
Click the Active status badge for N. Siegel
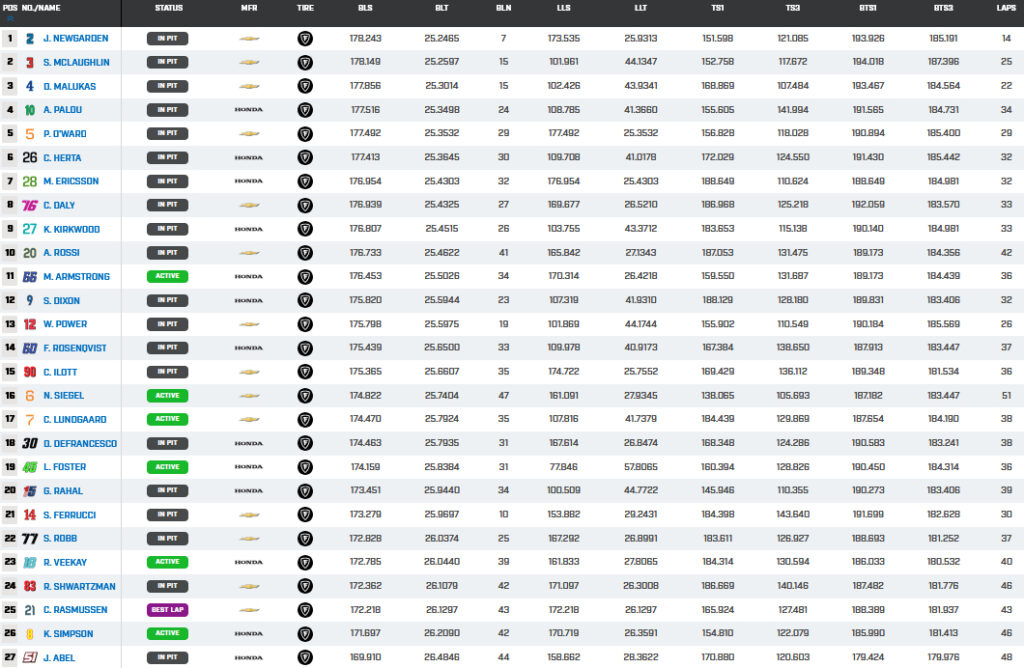coord(167,396)
